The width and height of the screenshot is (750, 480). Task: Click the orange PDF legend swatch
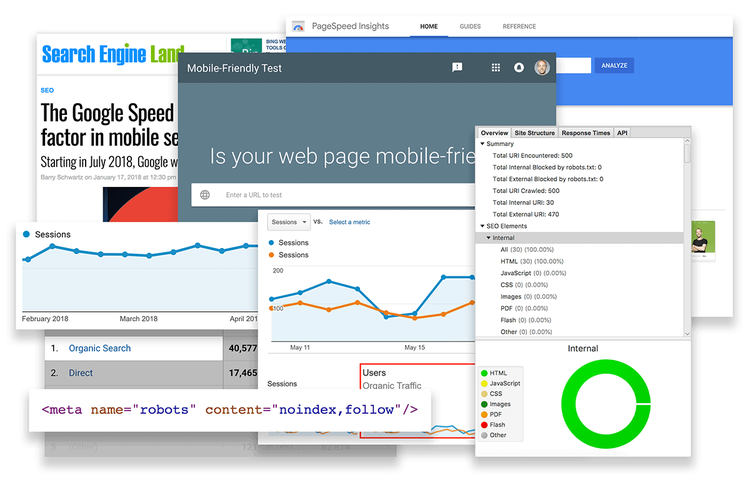pyautogui.click(x=484, y=415)
